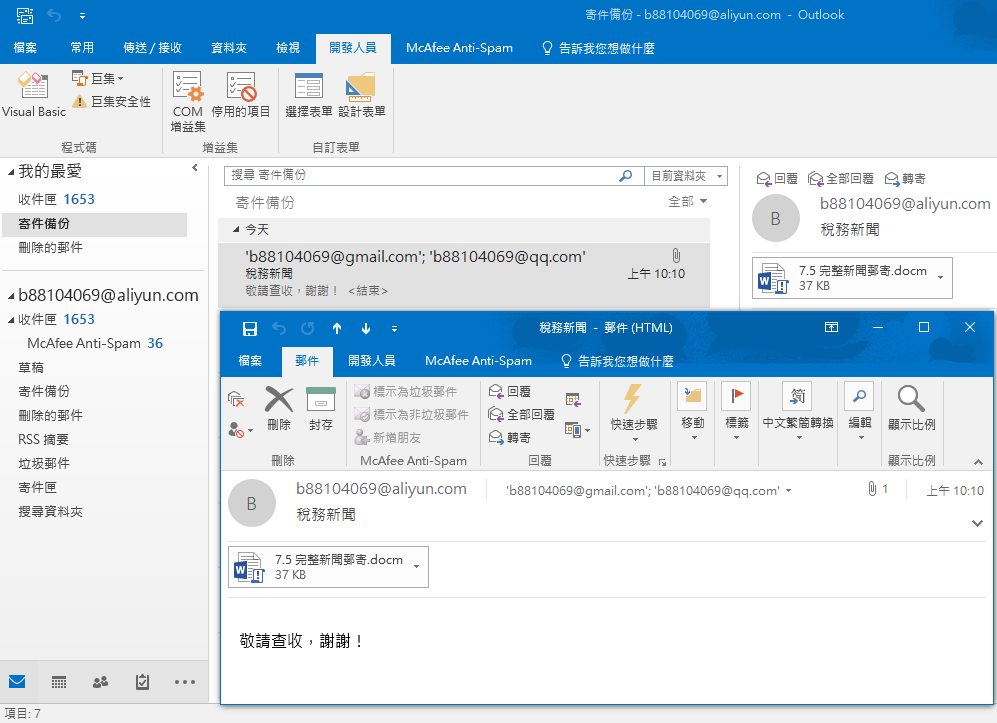The height and width of the screenshot is (723, 997).
Task: Open attachment dropdown in reading pane
Action: pyautogui.click(x=940, y=278)
